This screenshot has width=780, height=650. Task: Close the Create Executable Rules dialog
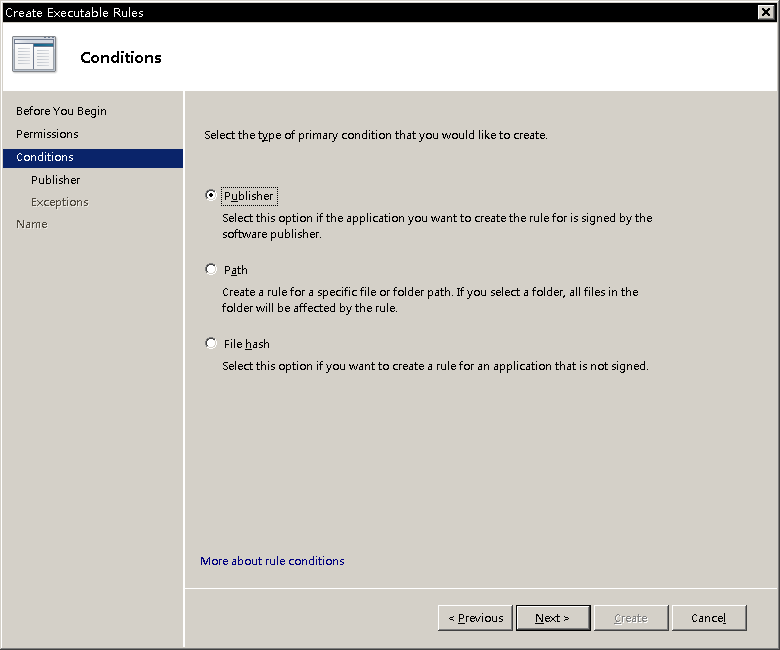click(766, 12)
